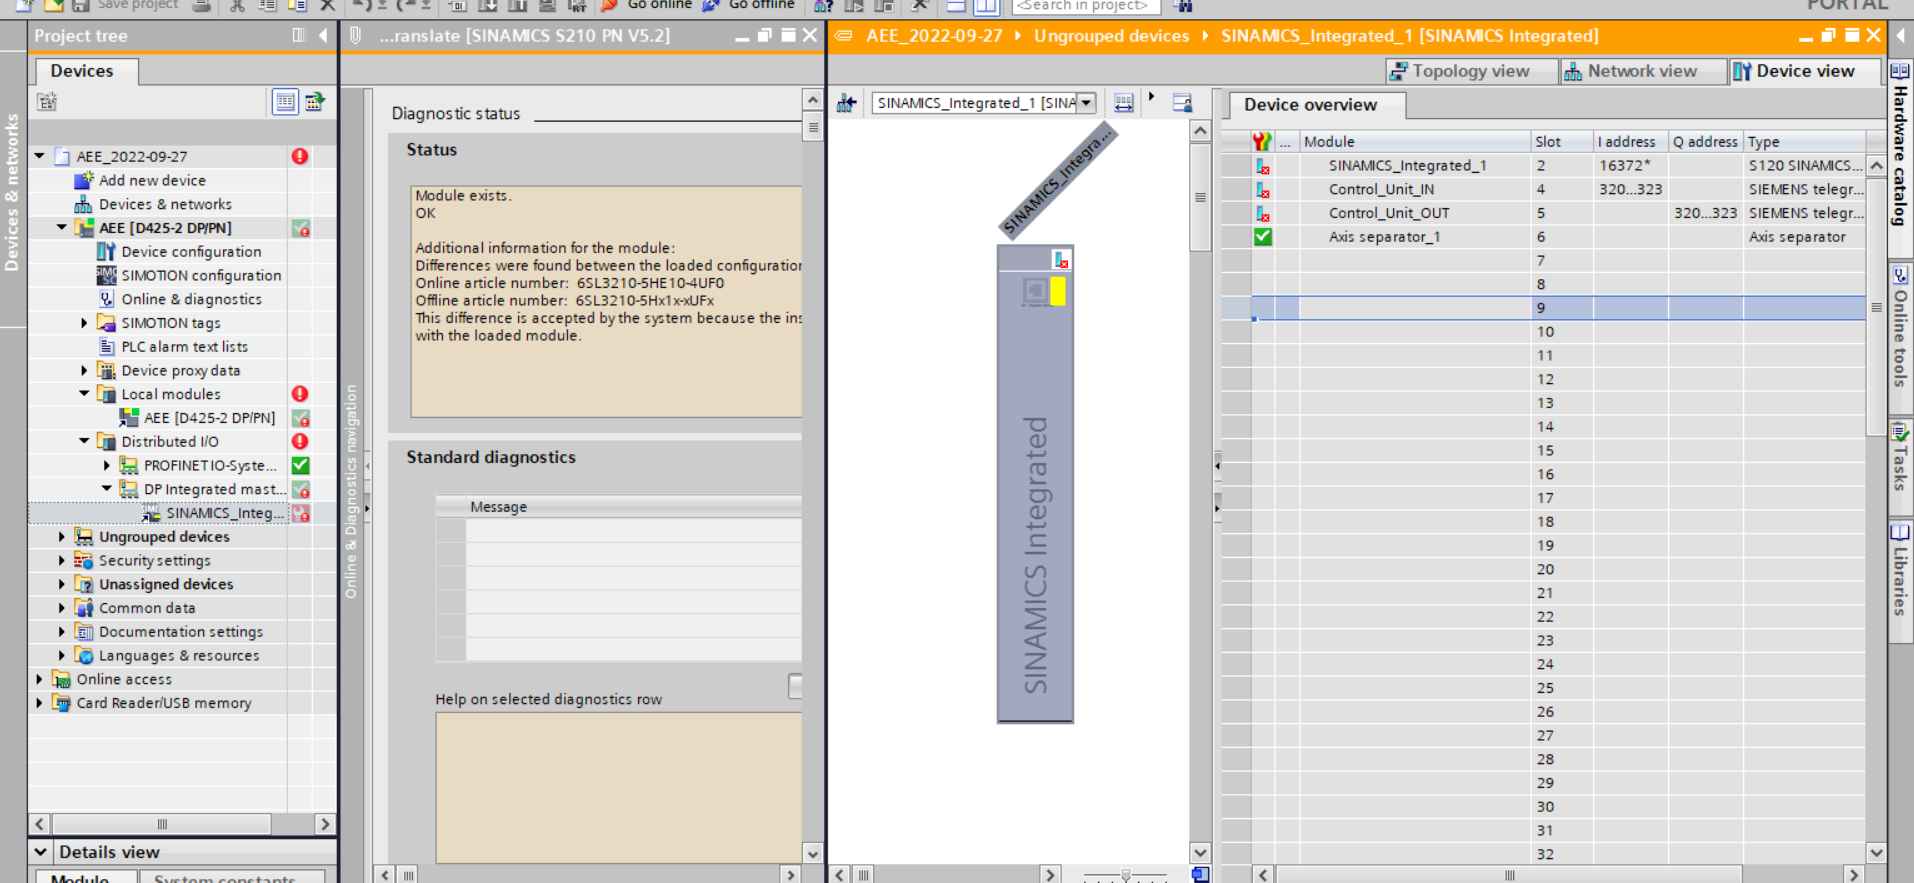Click the PROFINET IO-System green status checkmark
This screenshot has width=1914, height=883.
[x=300, y=465]
